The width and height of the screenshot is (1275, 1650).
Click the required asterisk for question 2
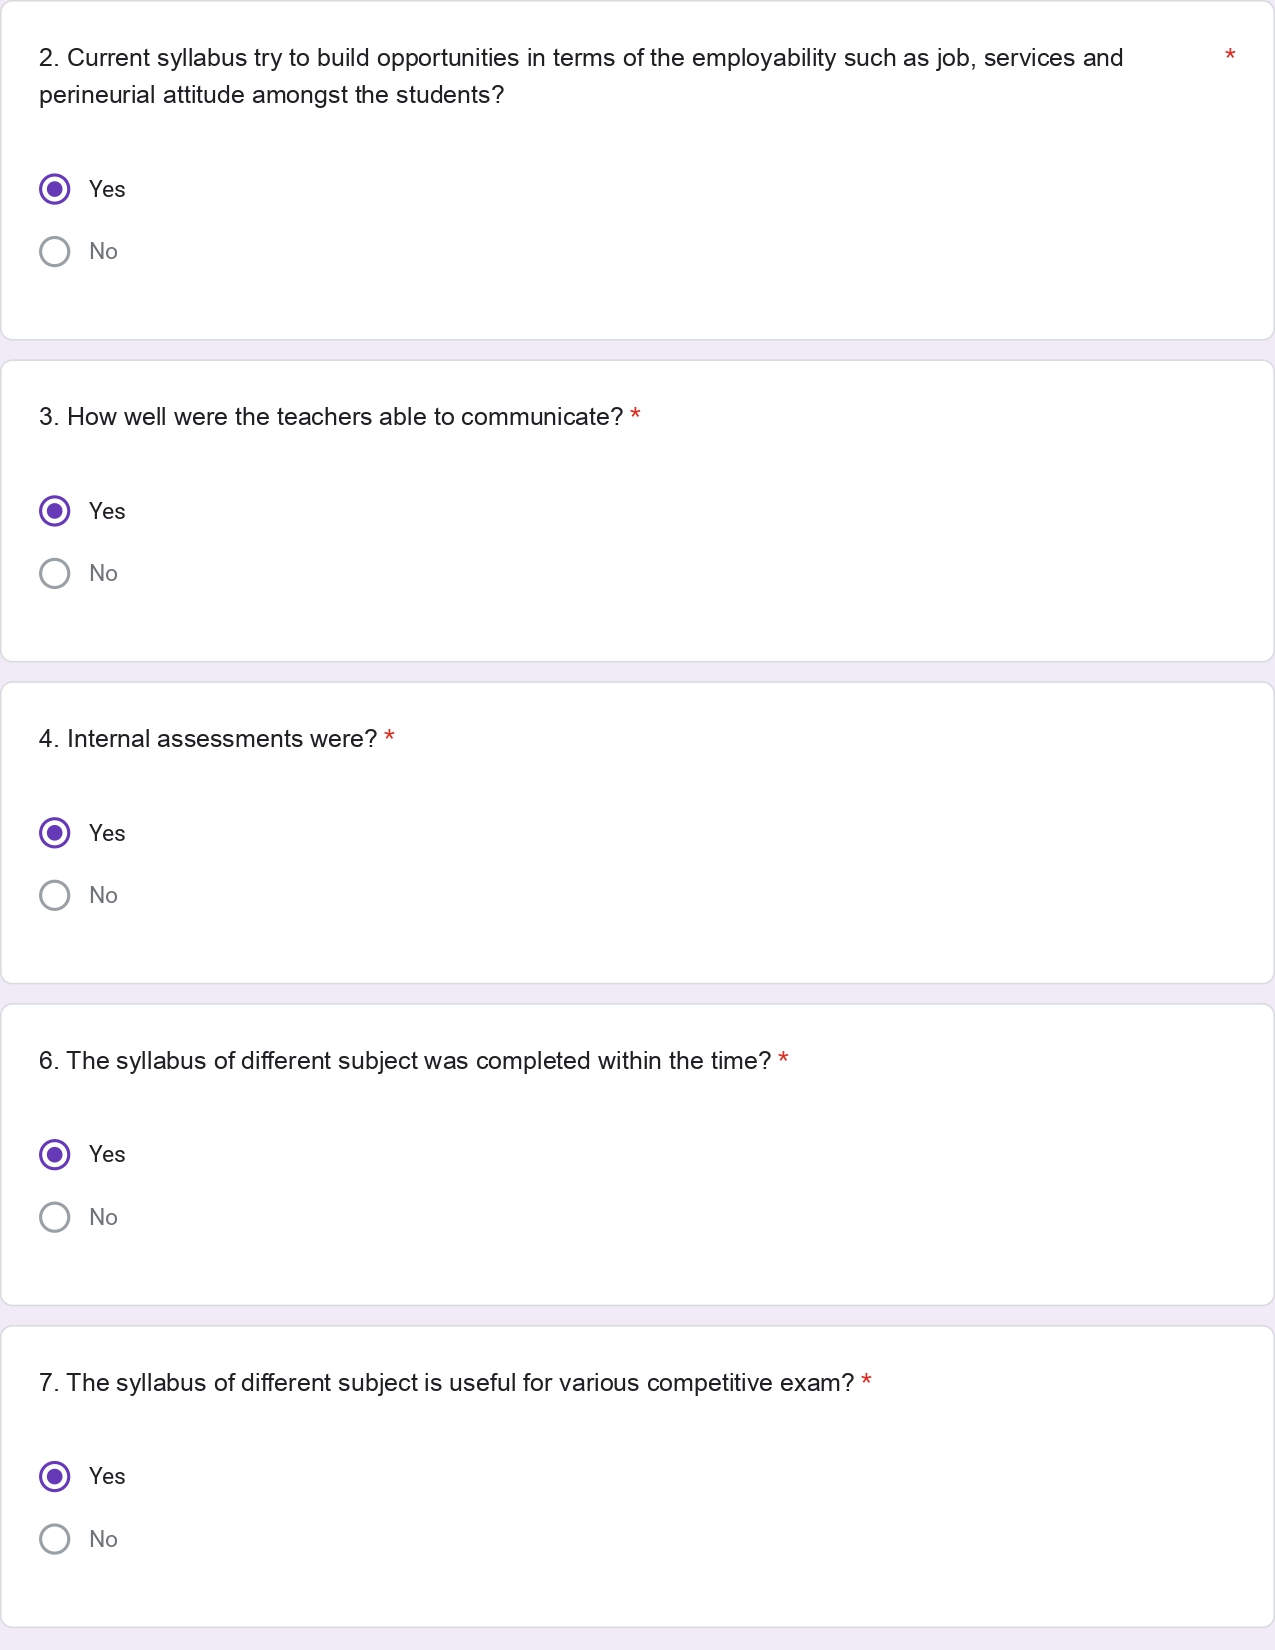[x=1230, y=56]
